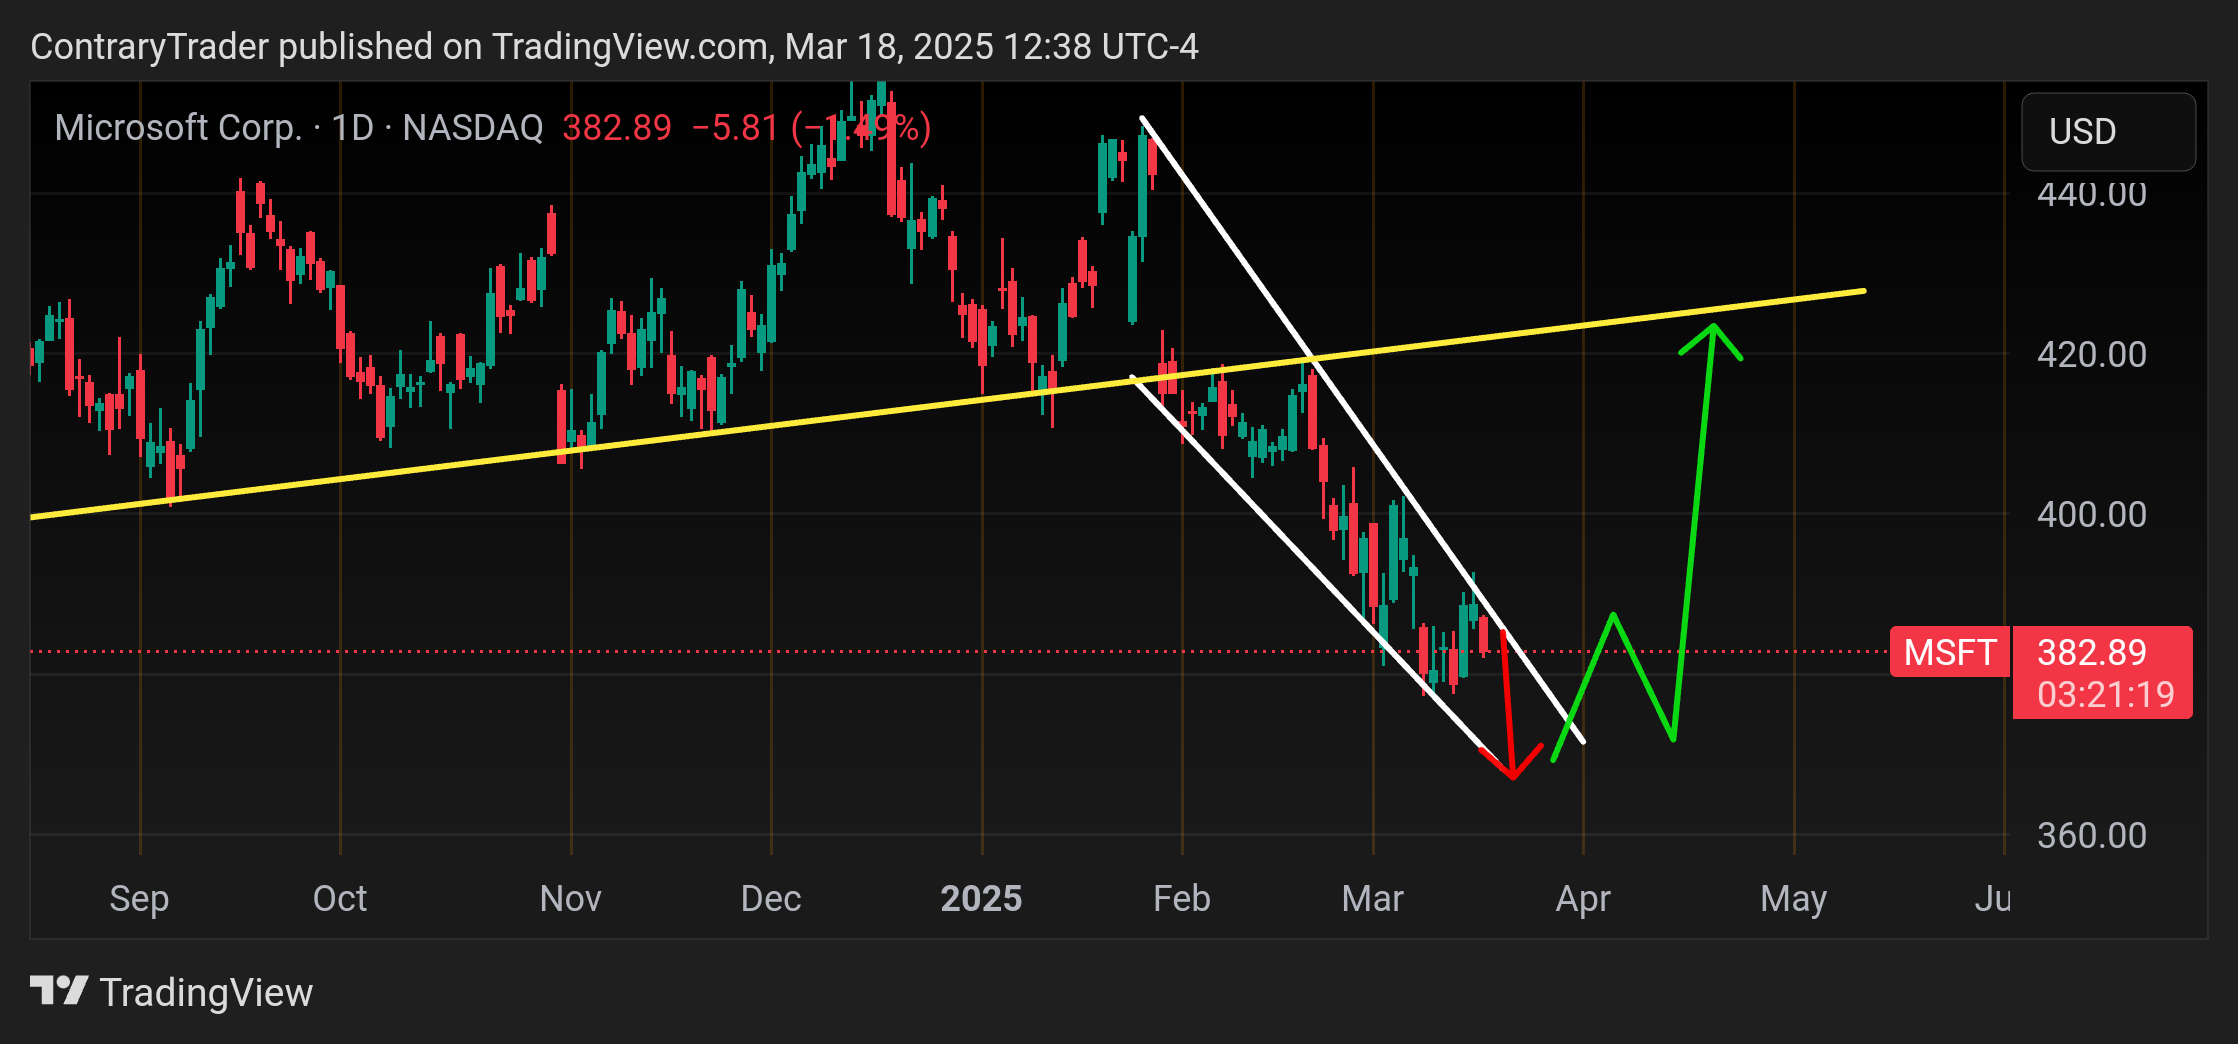Click the 360.00 price axis label

click(x=2092, y=835)
